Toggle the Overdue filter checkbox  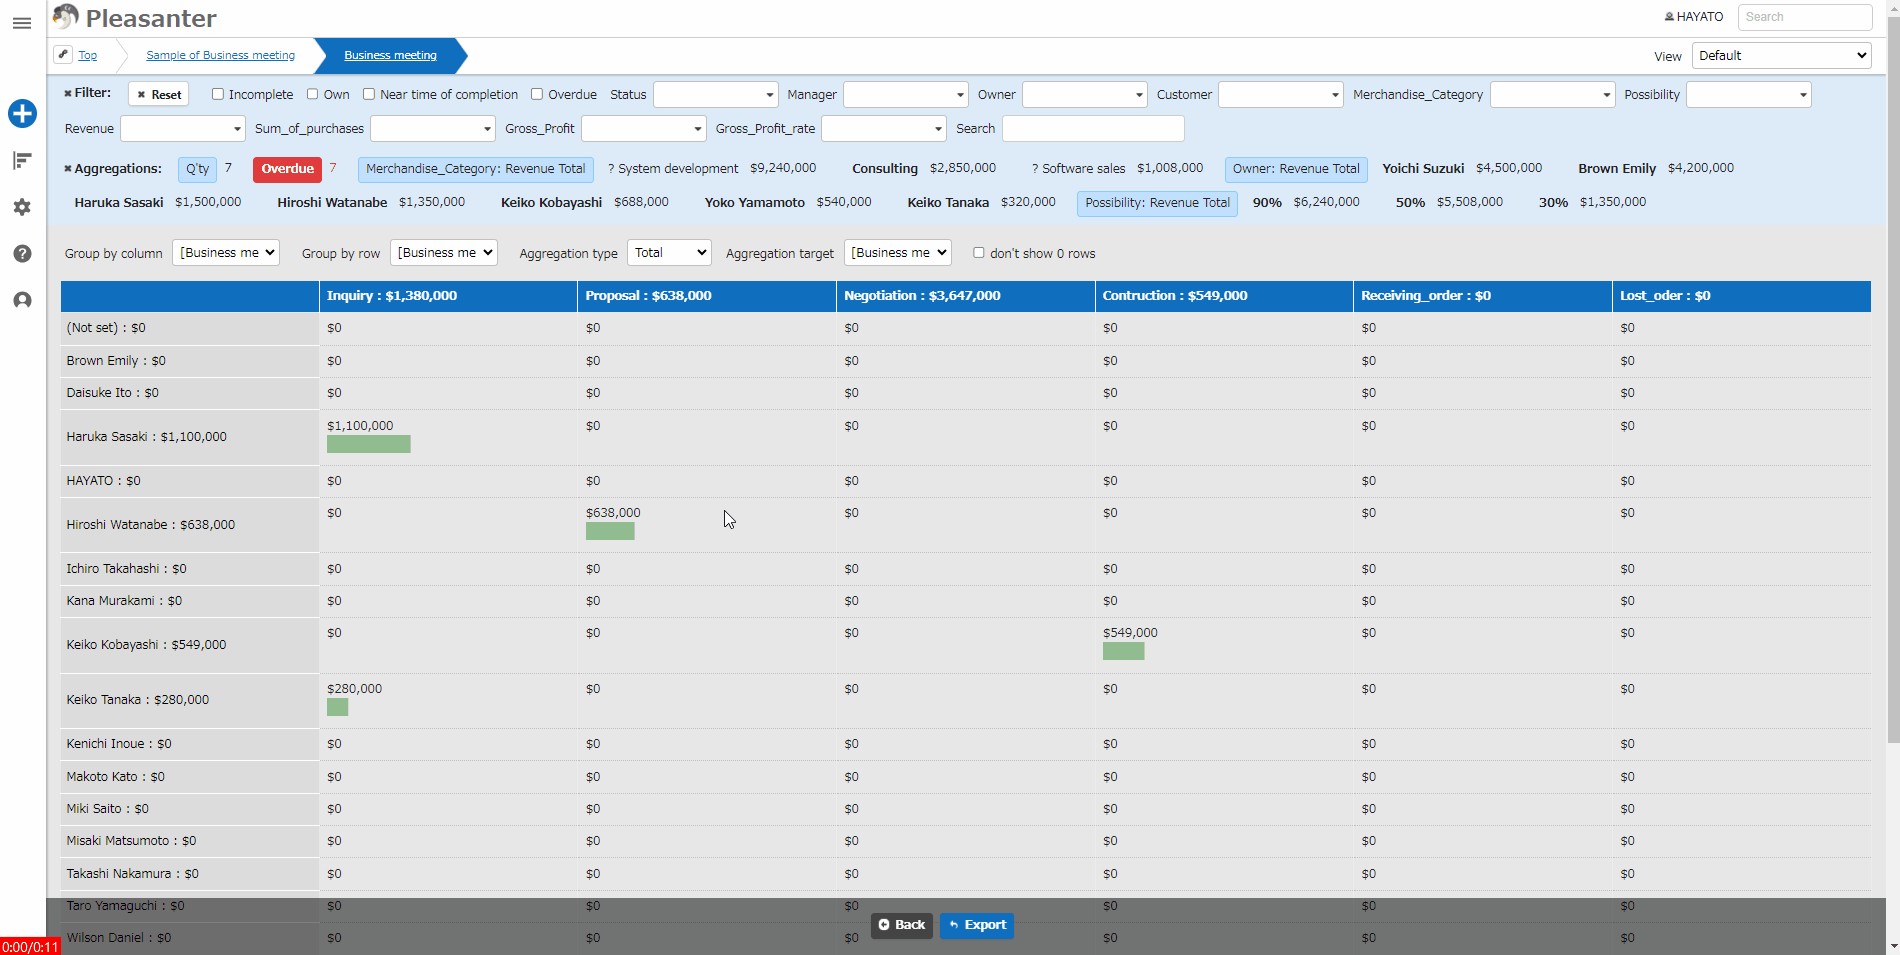(537, 94)
